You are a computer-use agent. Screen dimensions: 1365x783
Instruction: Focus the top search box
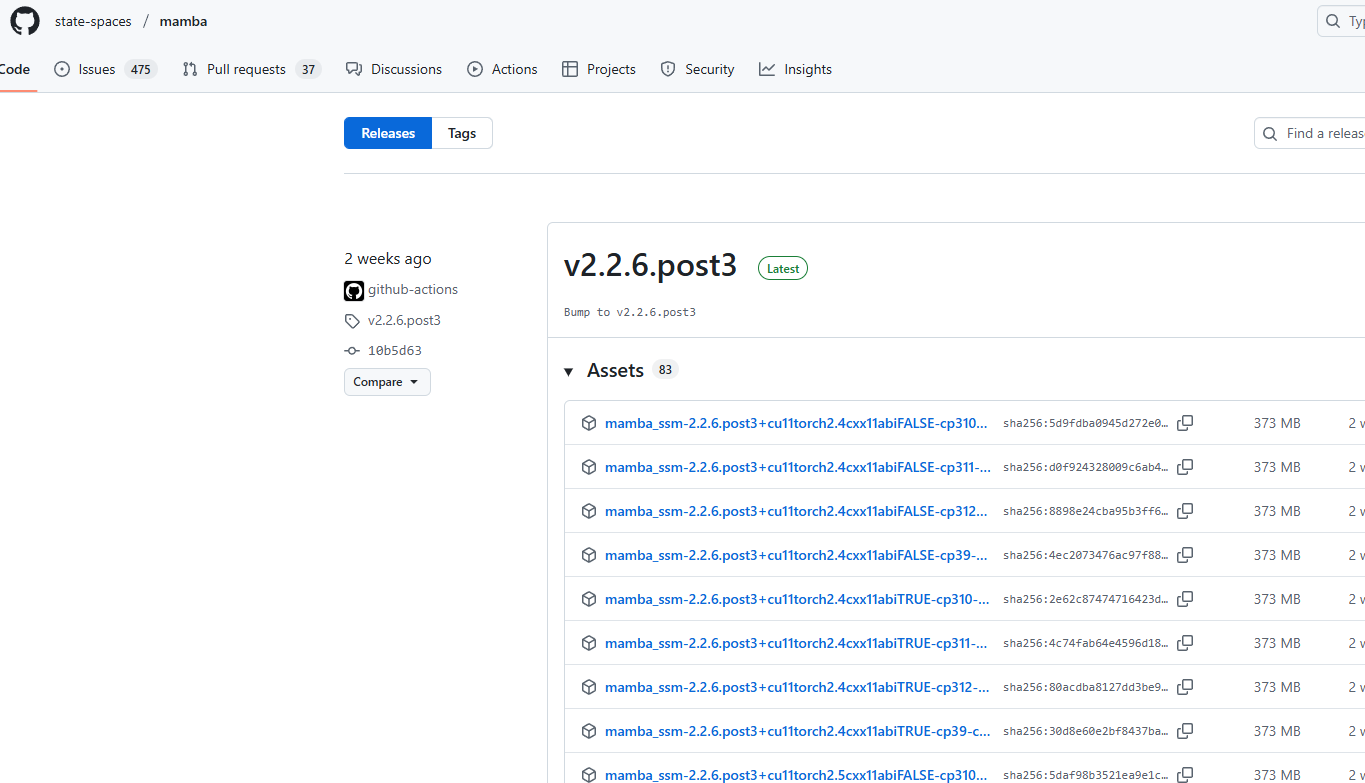(x=1341, y=21)
